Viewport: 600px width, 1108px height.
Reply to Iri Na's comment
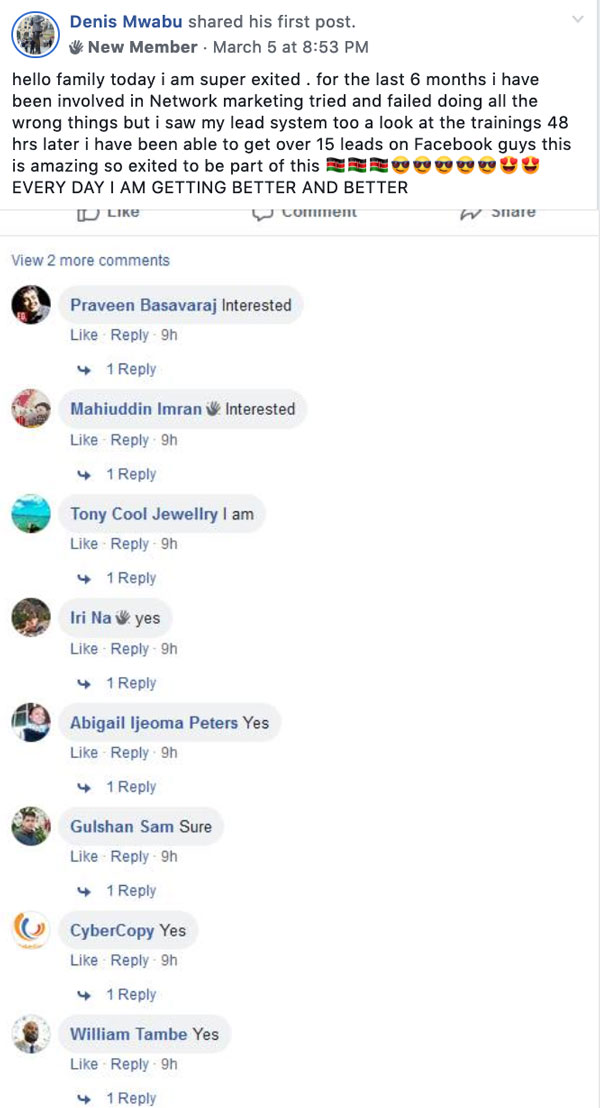(129, 649)
